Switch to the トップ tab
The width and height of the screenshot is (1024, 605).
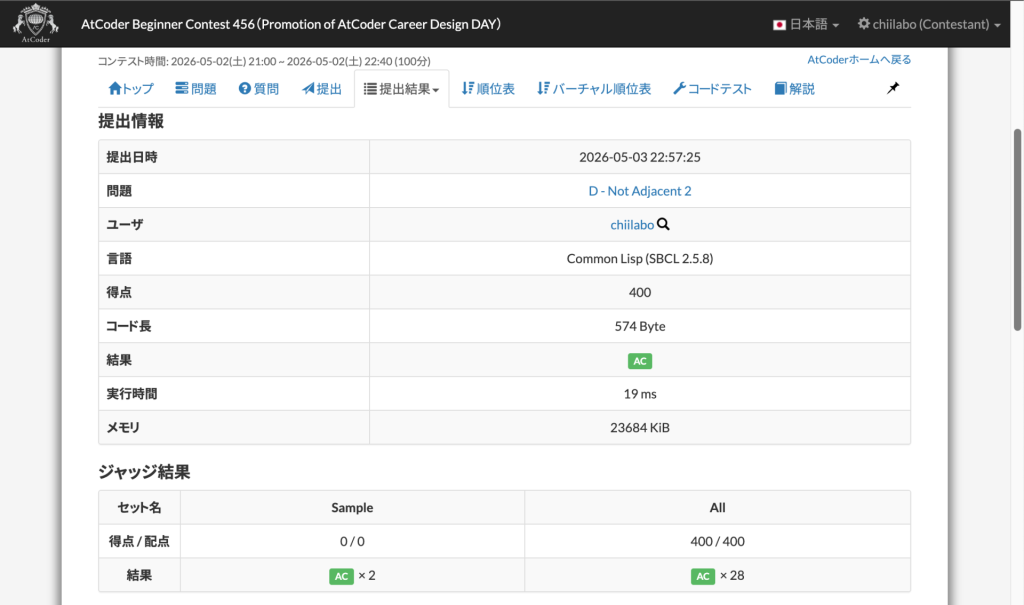131,89
